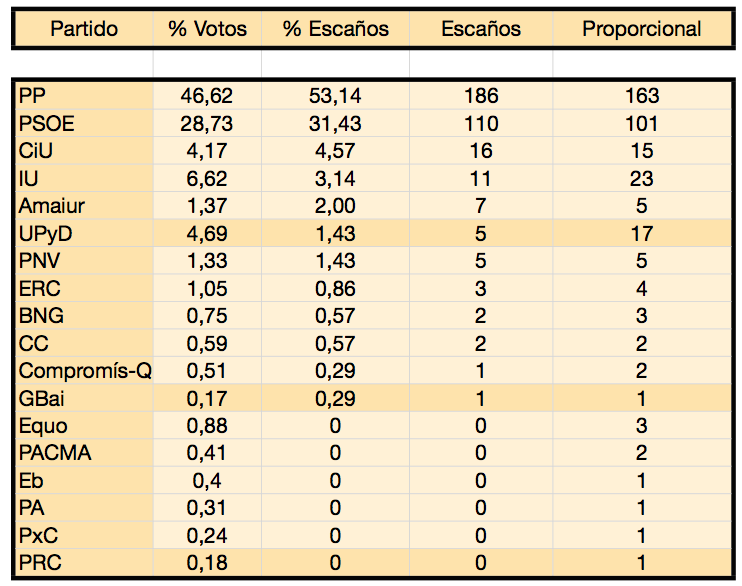Click the 163 proportional seats cell
742x586 pixels.
[x=642, y=96]
